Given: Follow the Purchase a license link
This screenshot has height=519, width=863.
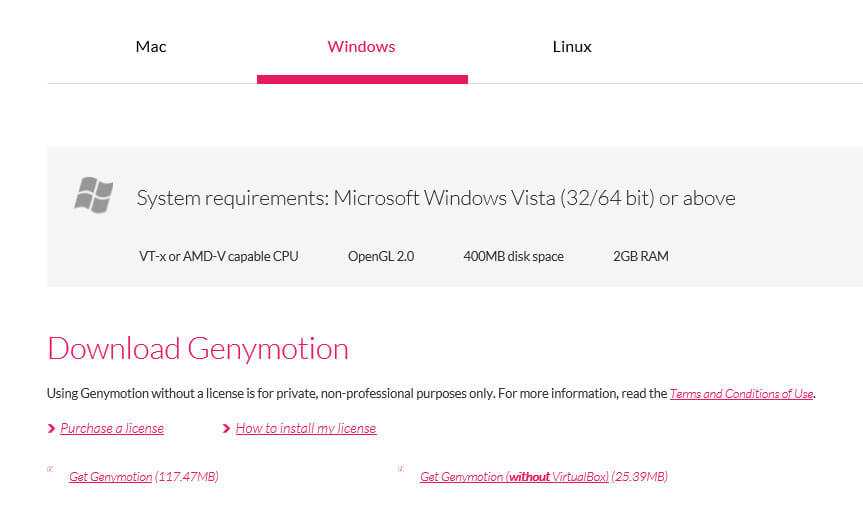Looking at the screenshot, I should (112, 428).
